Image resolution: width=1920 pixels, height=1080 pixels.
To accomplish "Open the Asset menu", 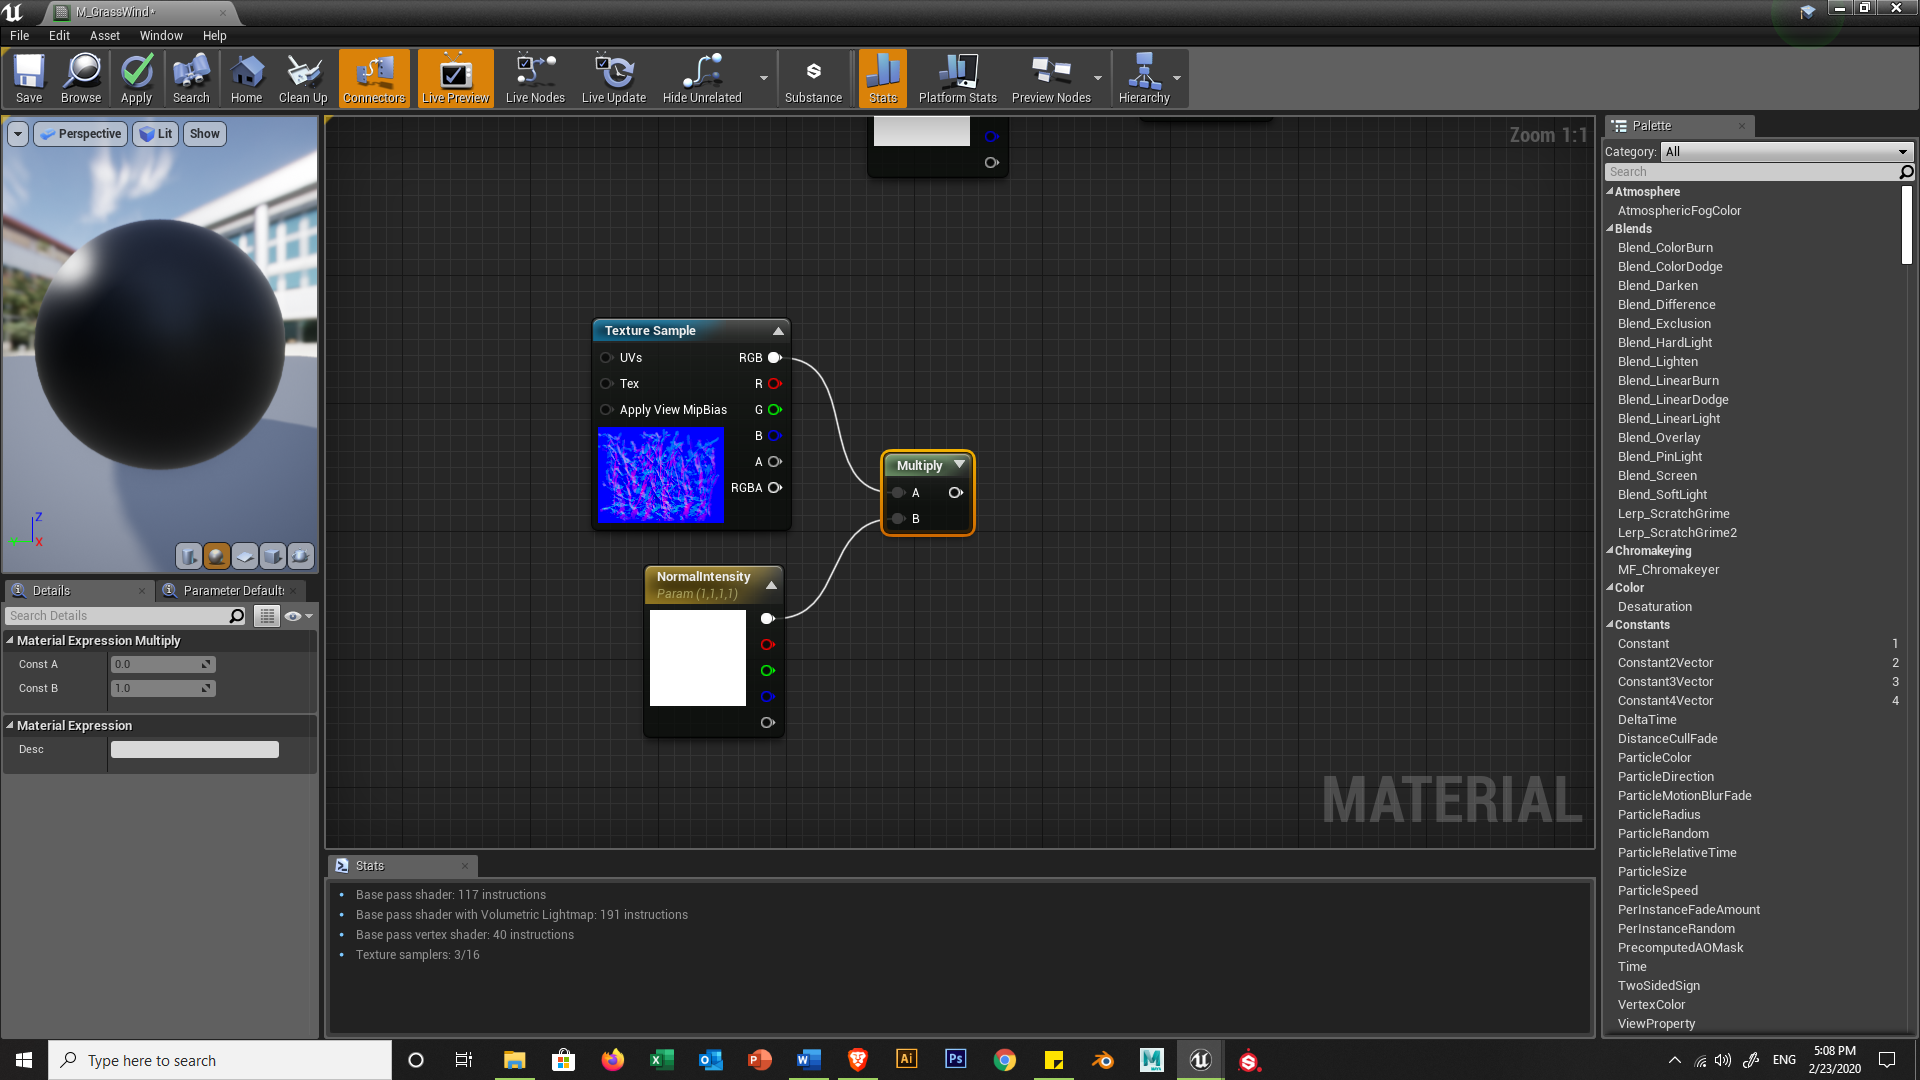I will click(104, 36).
